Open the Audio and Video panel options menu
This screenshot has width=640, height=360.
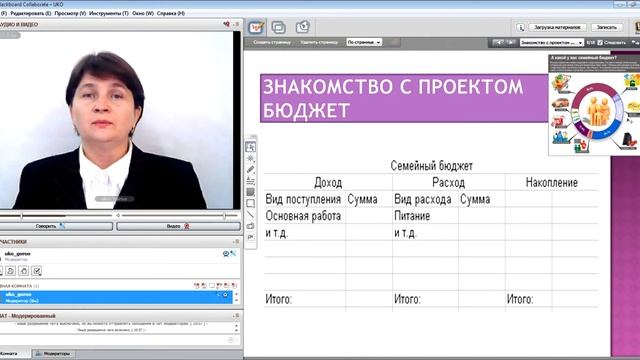[x=236, y=24]
